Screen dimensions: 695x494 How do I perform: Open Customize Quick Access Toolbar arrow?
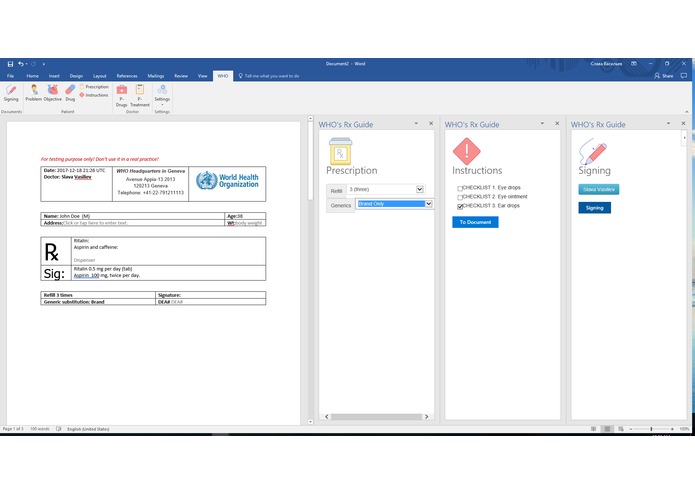43,64
